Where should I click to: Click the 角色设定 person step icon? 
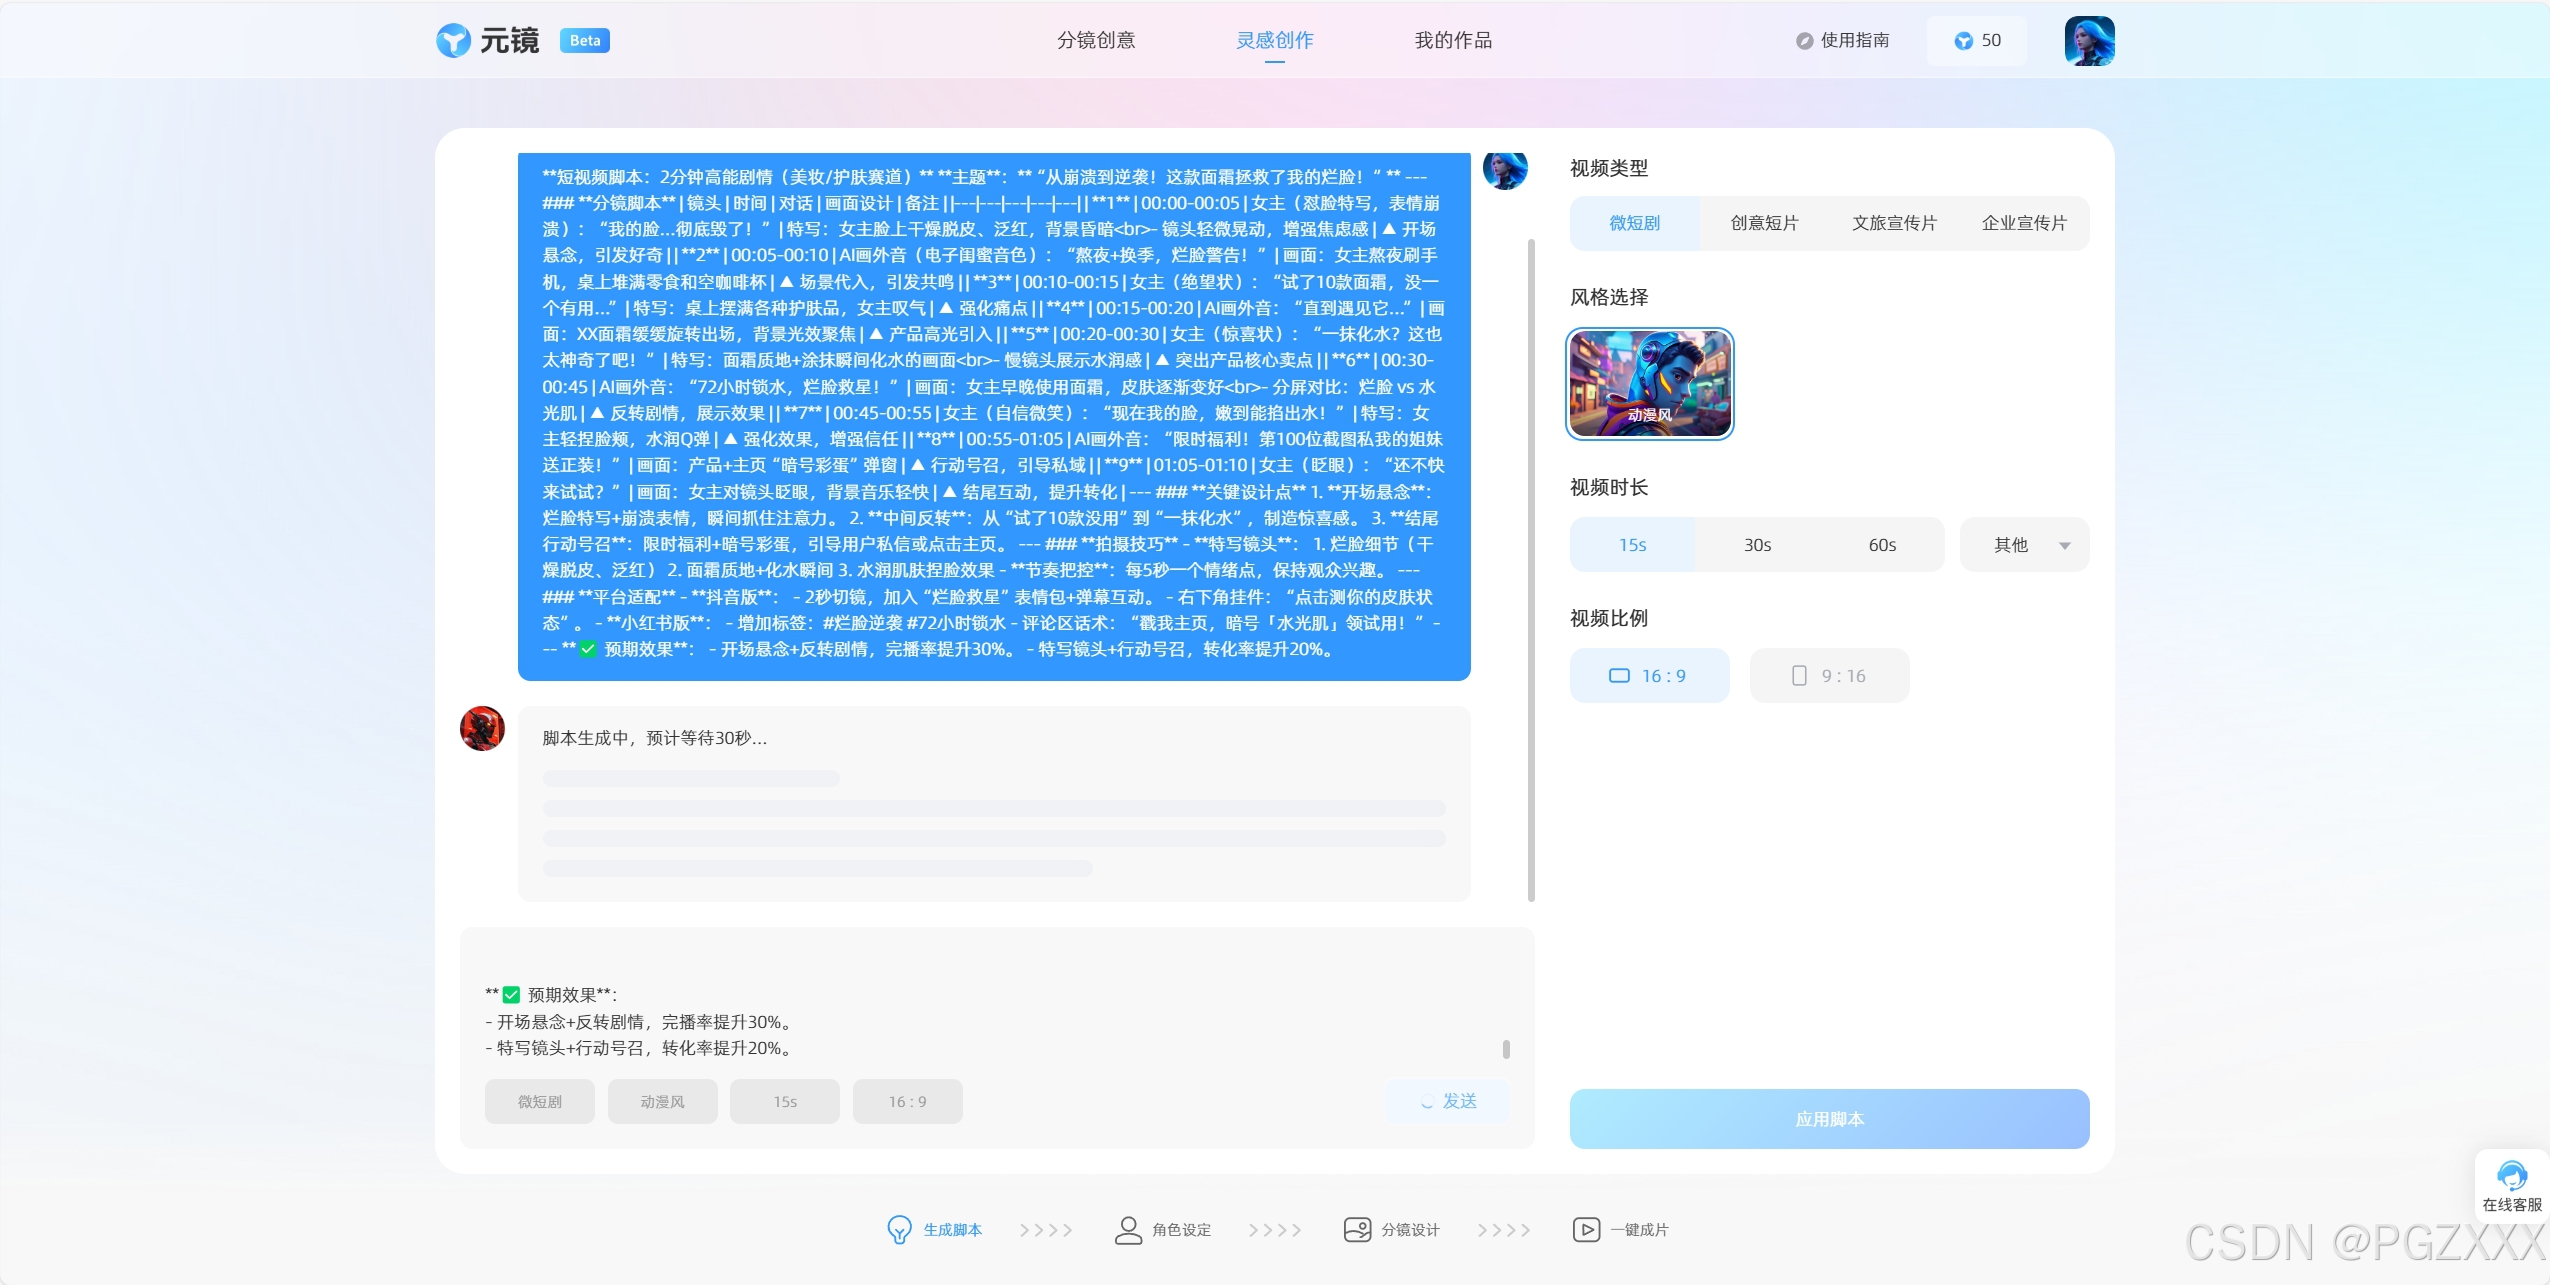coord(1128,1229)
